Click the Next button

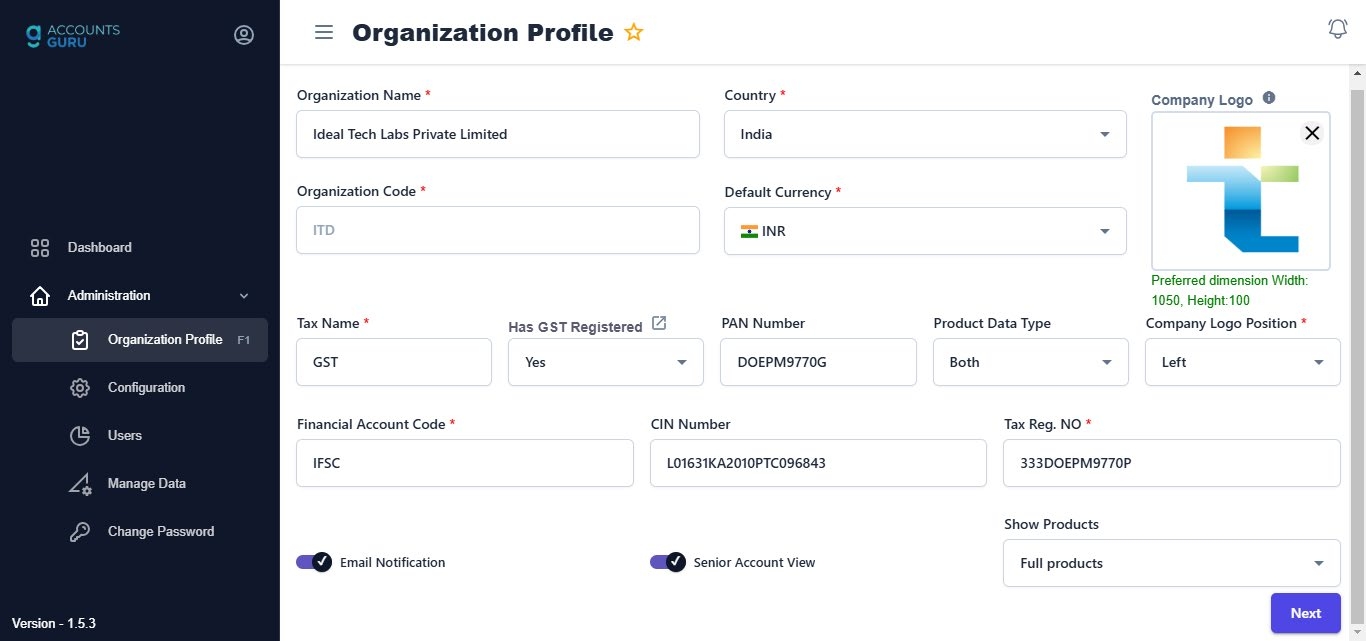coord(1305,612)
